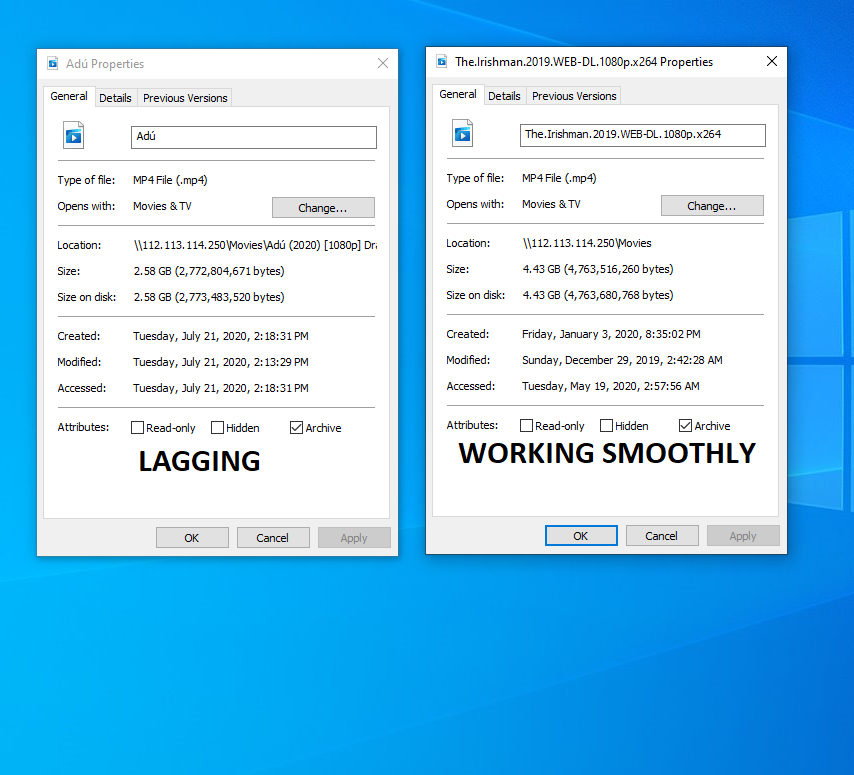Viewport: 854px width, 775px height.
Task: Open Previous Versions tab in Adú Properties
Action: [x=185, y=98]
